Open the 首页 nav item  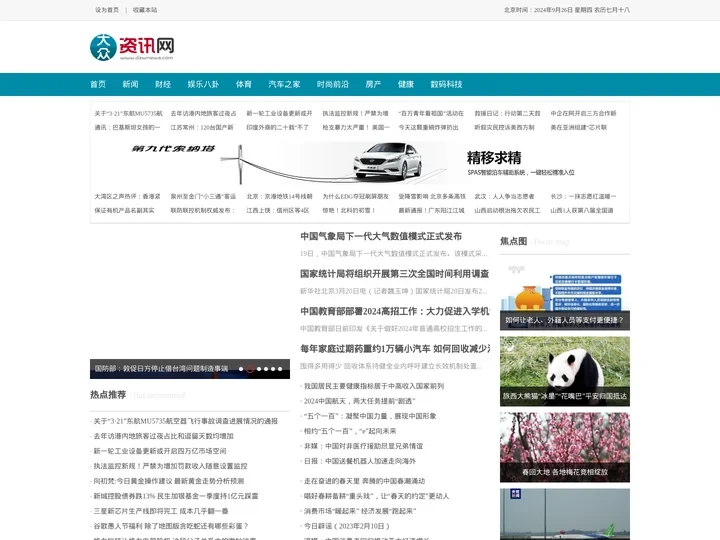coord(98,84)
